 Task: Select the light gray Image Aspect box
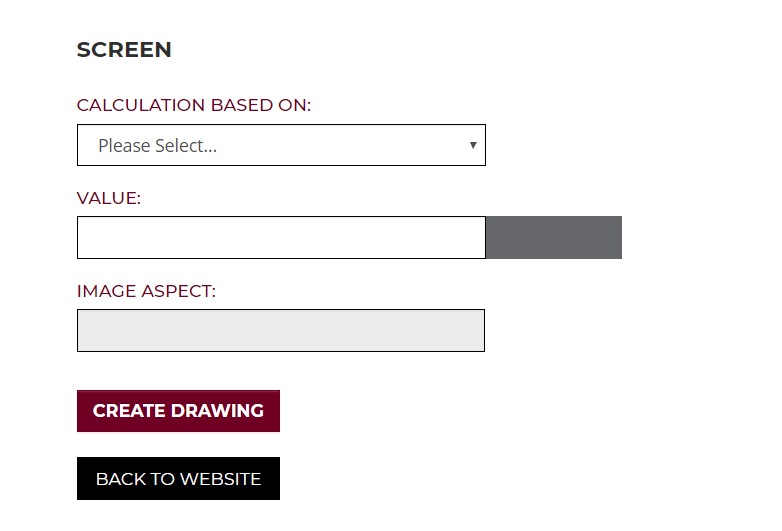click(281, 331)
